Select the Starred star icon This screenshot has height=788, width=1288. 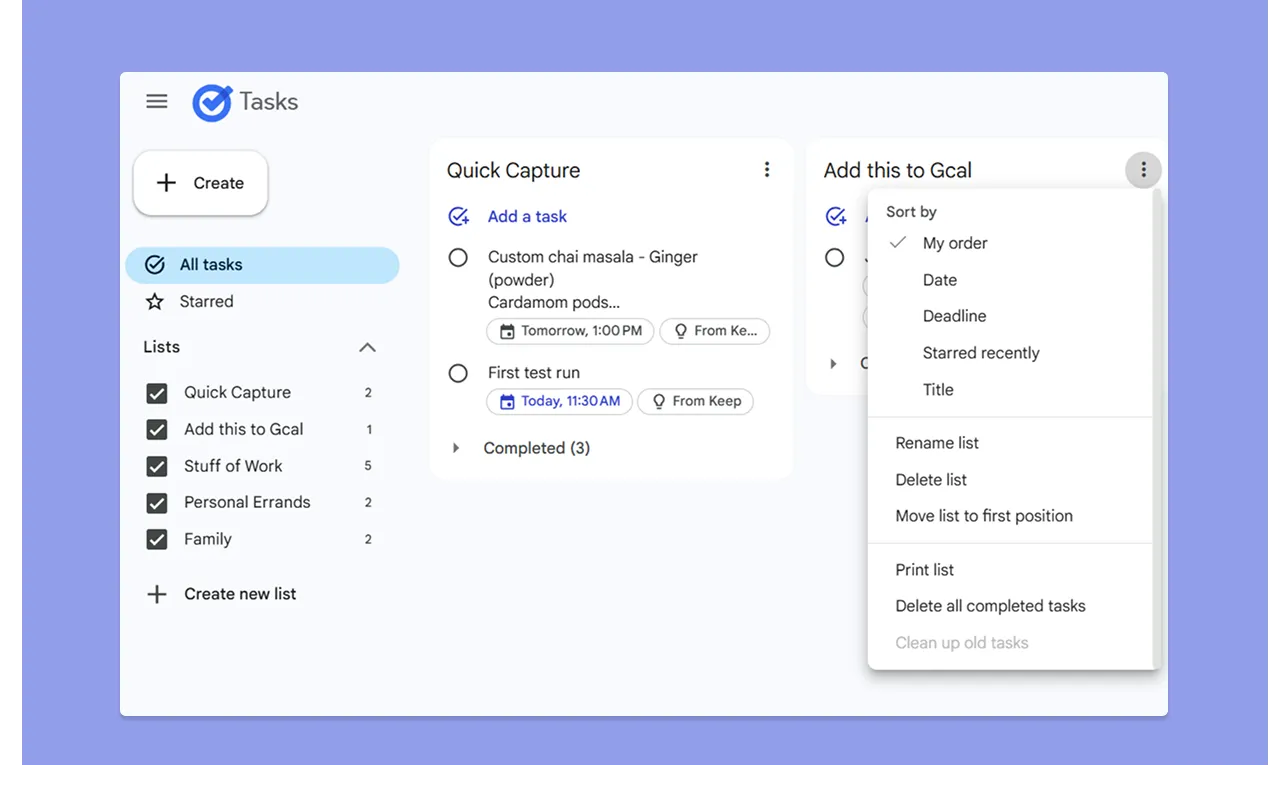pyautogui.click(x=156, y=300)
